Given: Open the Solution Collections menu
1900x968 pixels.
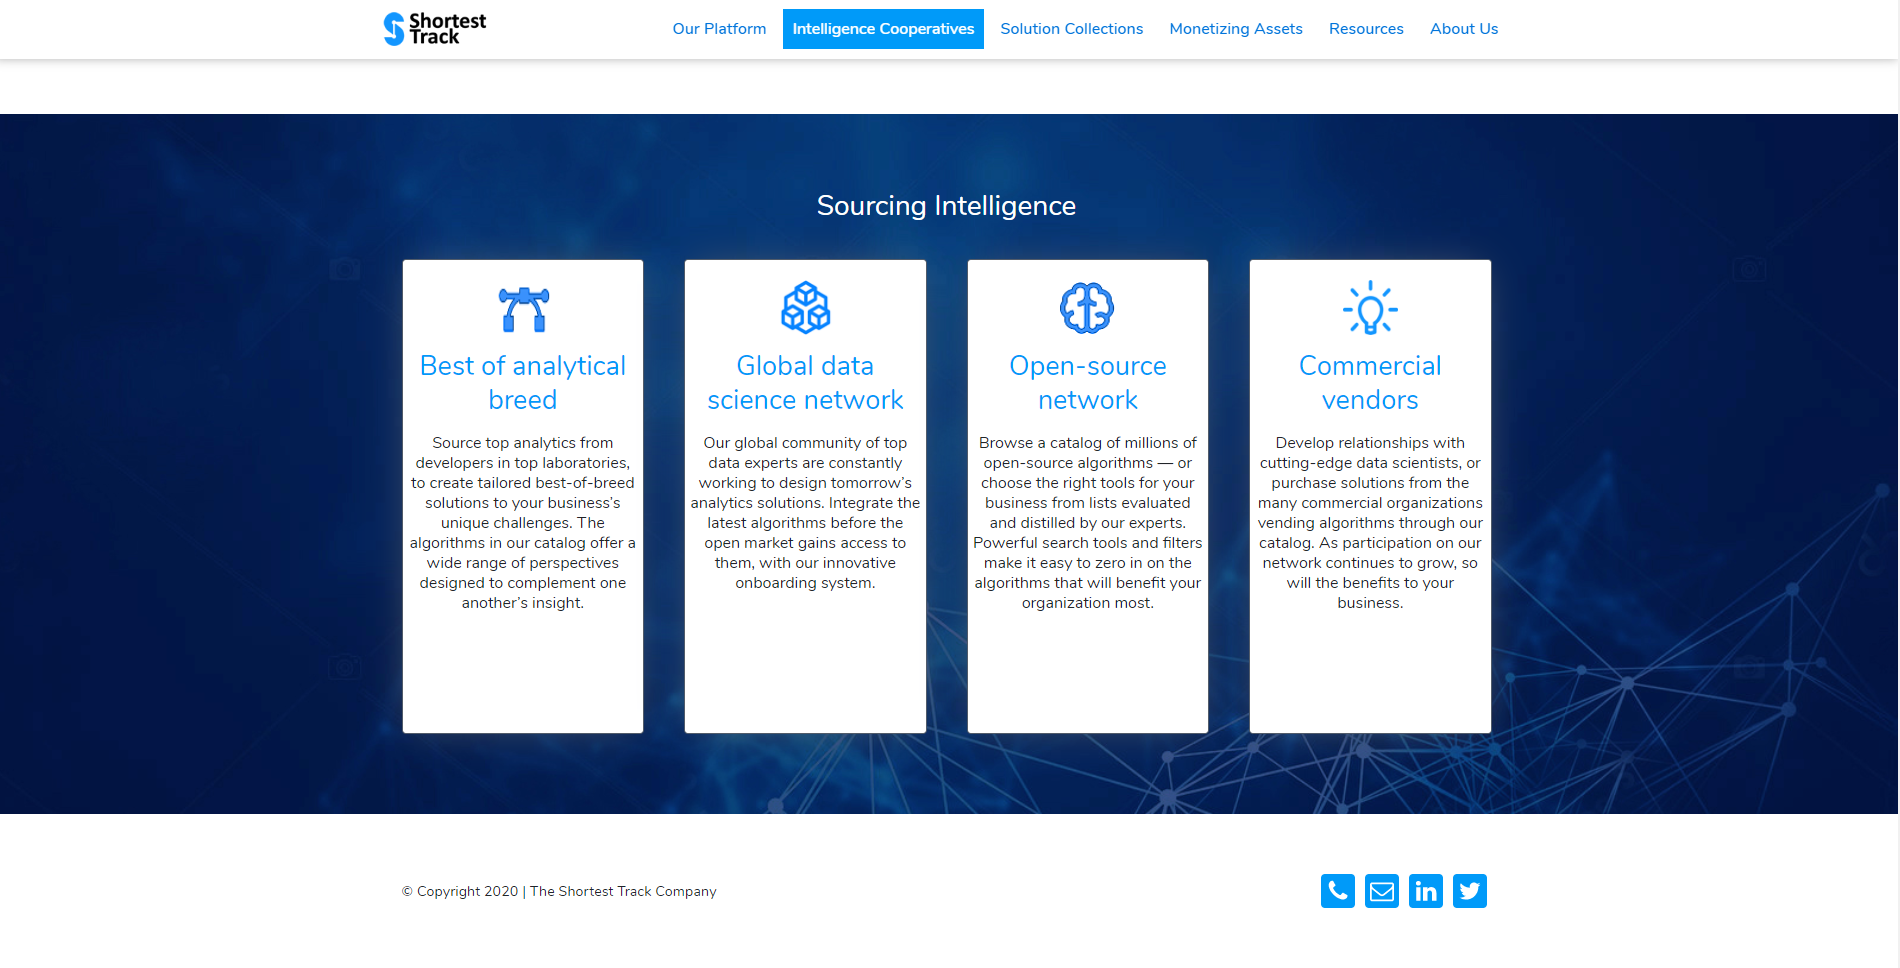Looking at the screenshot, I should 1071,29.
